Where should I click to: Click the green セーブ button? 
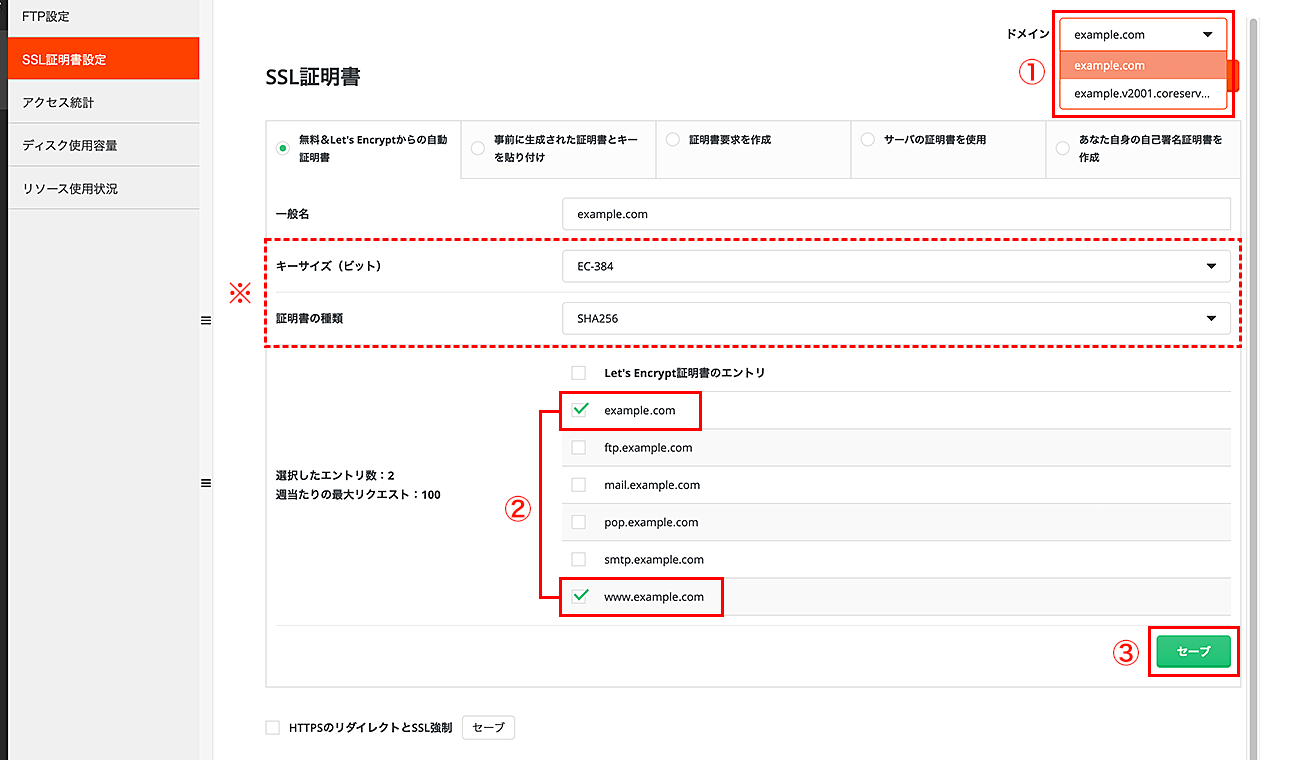1194,650
